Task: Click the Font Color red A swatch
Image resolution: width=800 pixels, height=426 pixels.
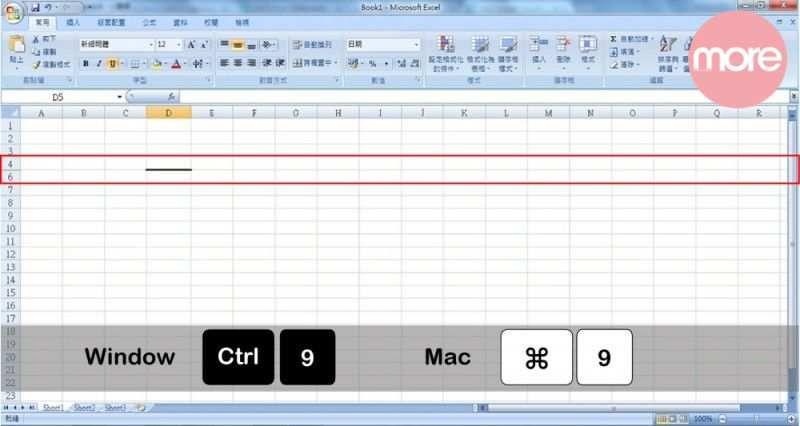Action: pos(177,64)
